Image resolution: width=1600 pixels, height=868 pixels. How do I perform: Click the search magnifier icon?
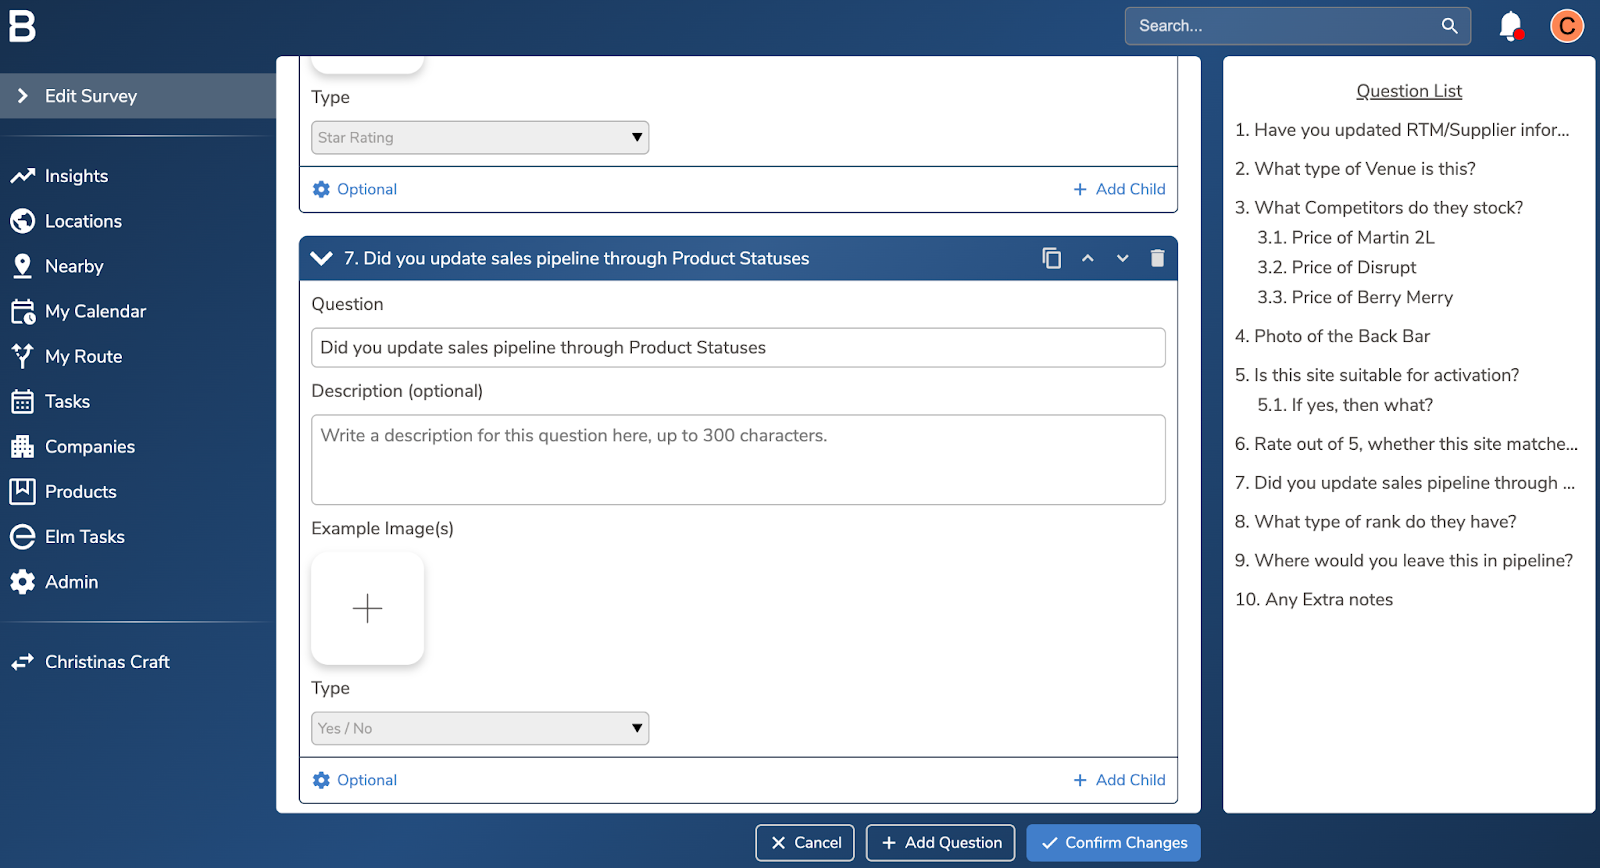(1449, 26)
